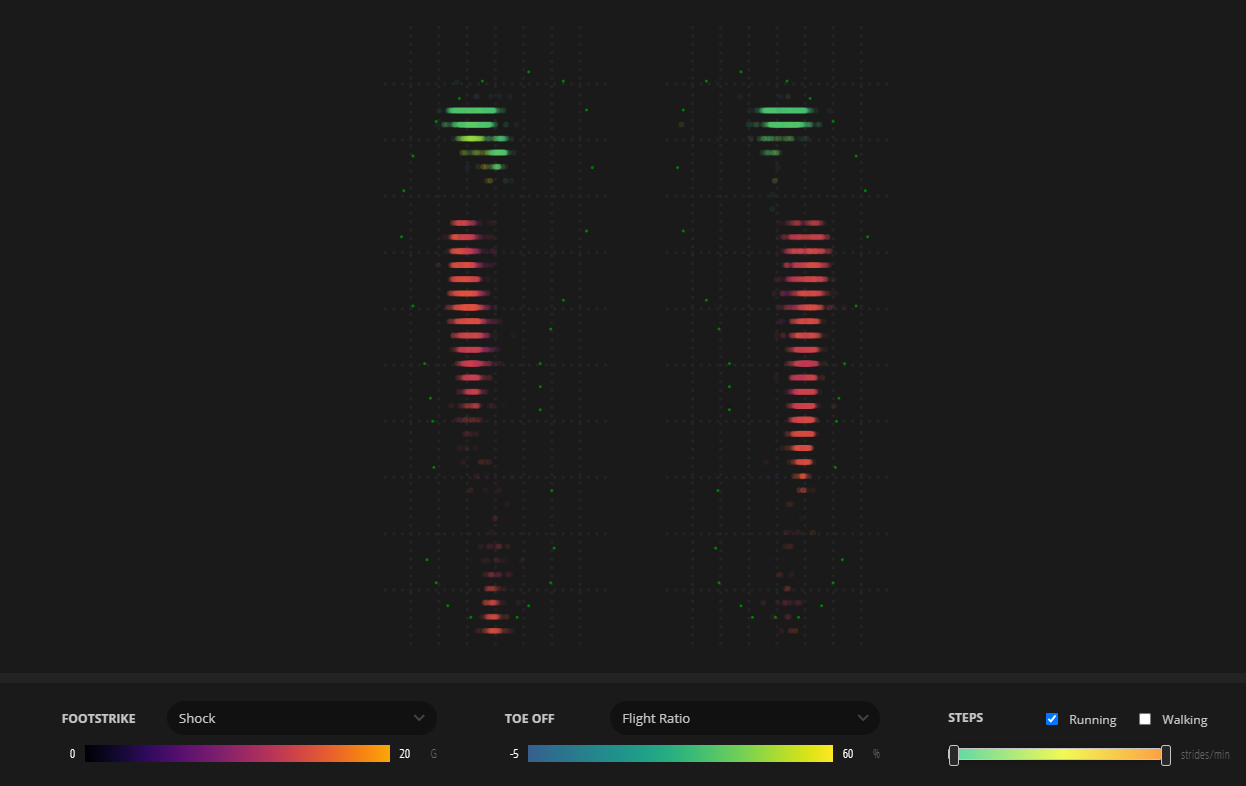Image resolution: width=1246 pixels, height=786 pixels.
Task: Enable the Walking checkbox
Action: coord(1145,719)
